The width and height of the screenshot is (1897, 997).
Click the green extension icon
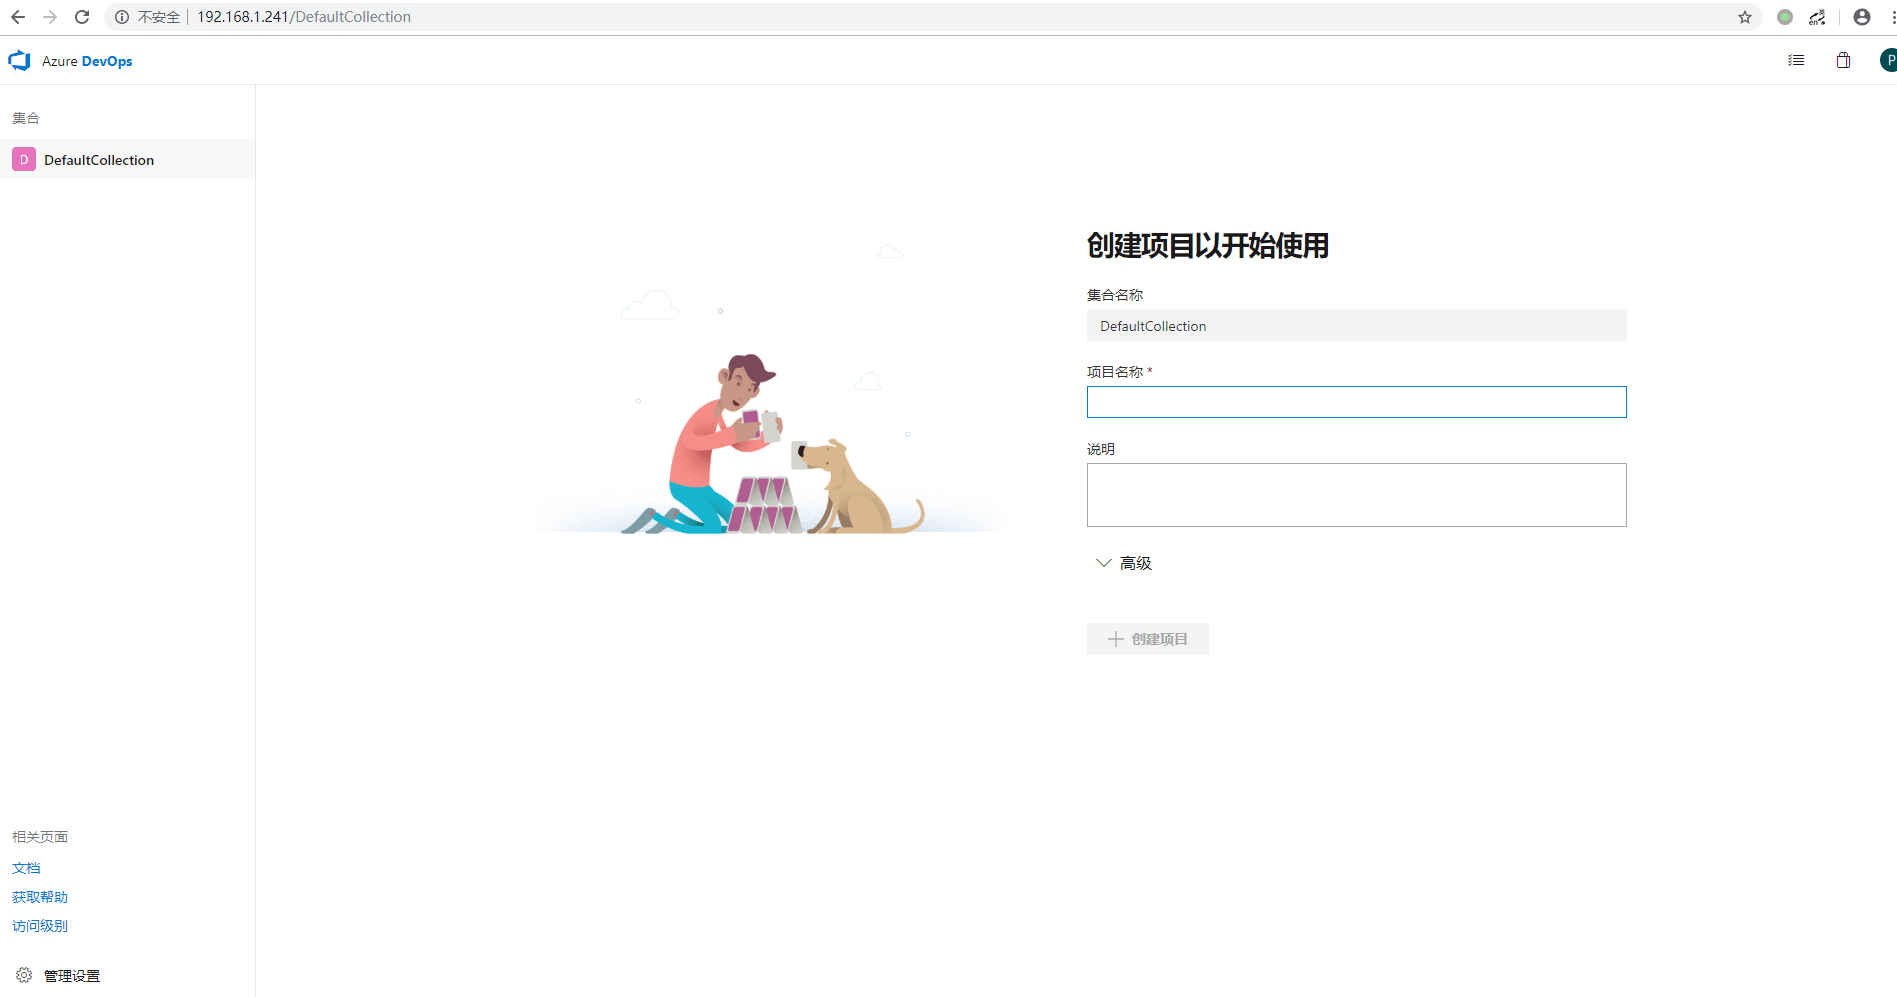pos(1785,17)
